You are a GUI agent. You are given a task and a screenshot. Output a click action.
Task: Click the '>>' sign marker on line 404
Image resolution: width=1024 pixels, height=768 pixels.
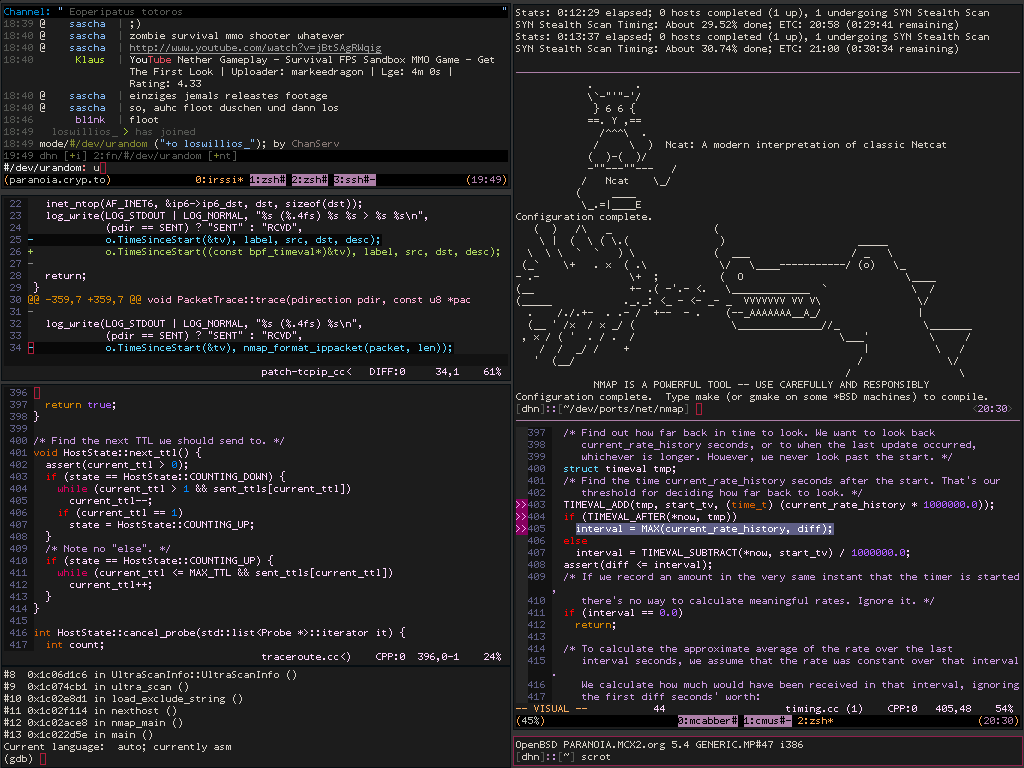[521, 517]
